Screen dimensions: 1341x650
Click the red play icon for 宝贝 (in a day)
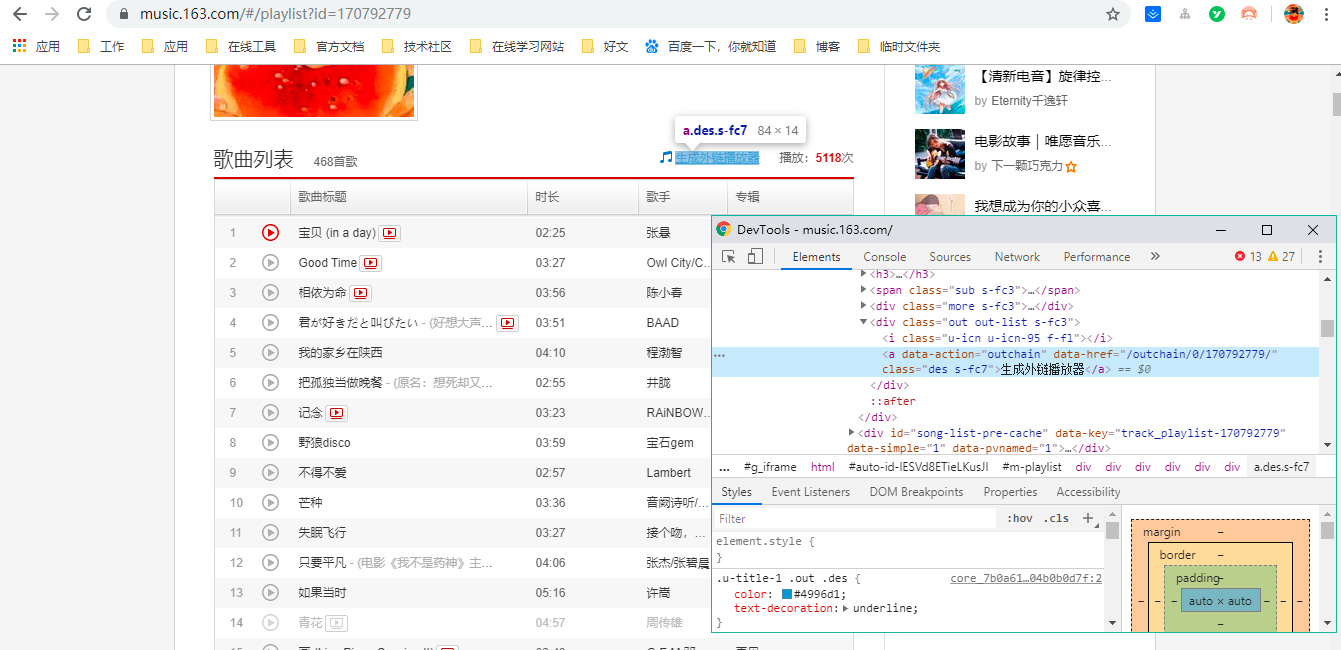[269, 231]
